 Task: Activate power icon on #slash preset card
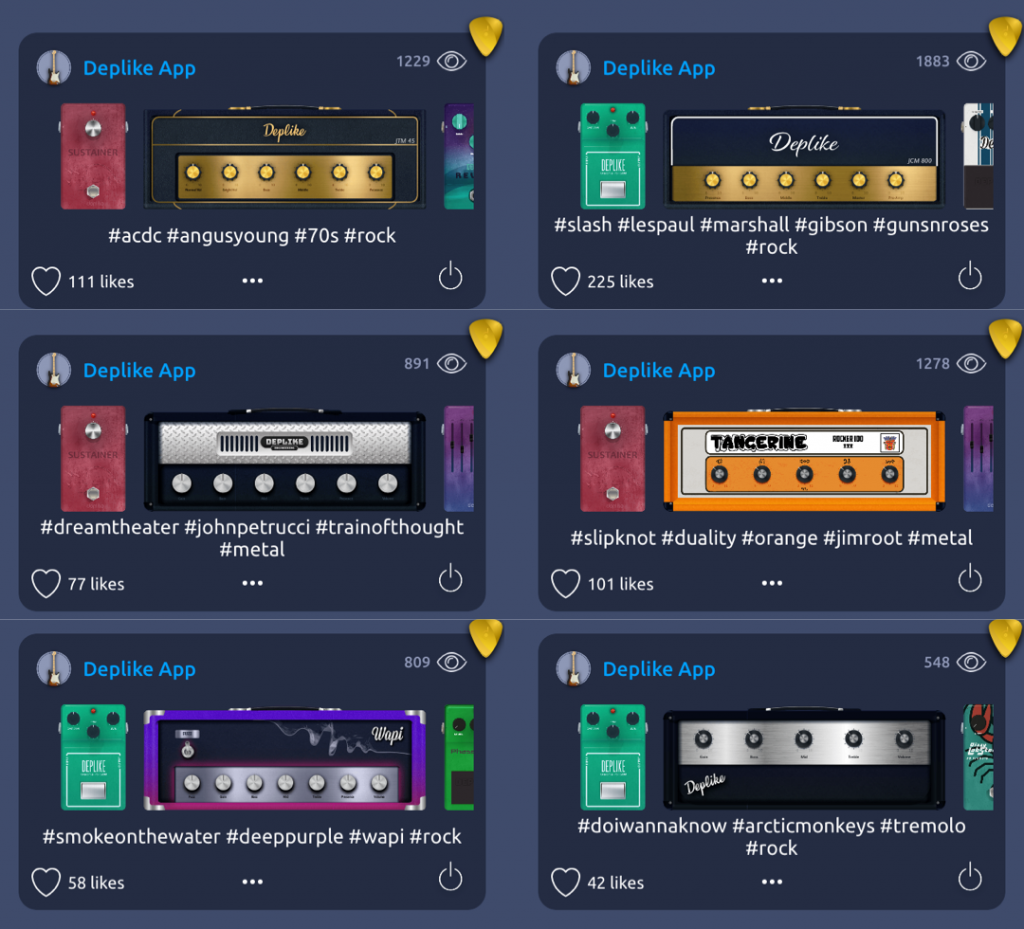[970, 276]
